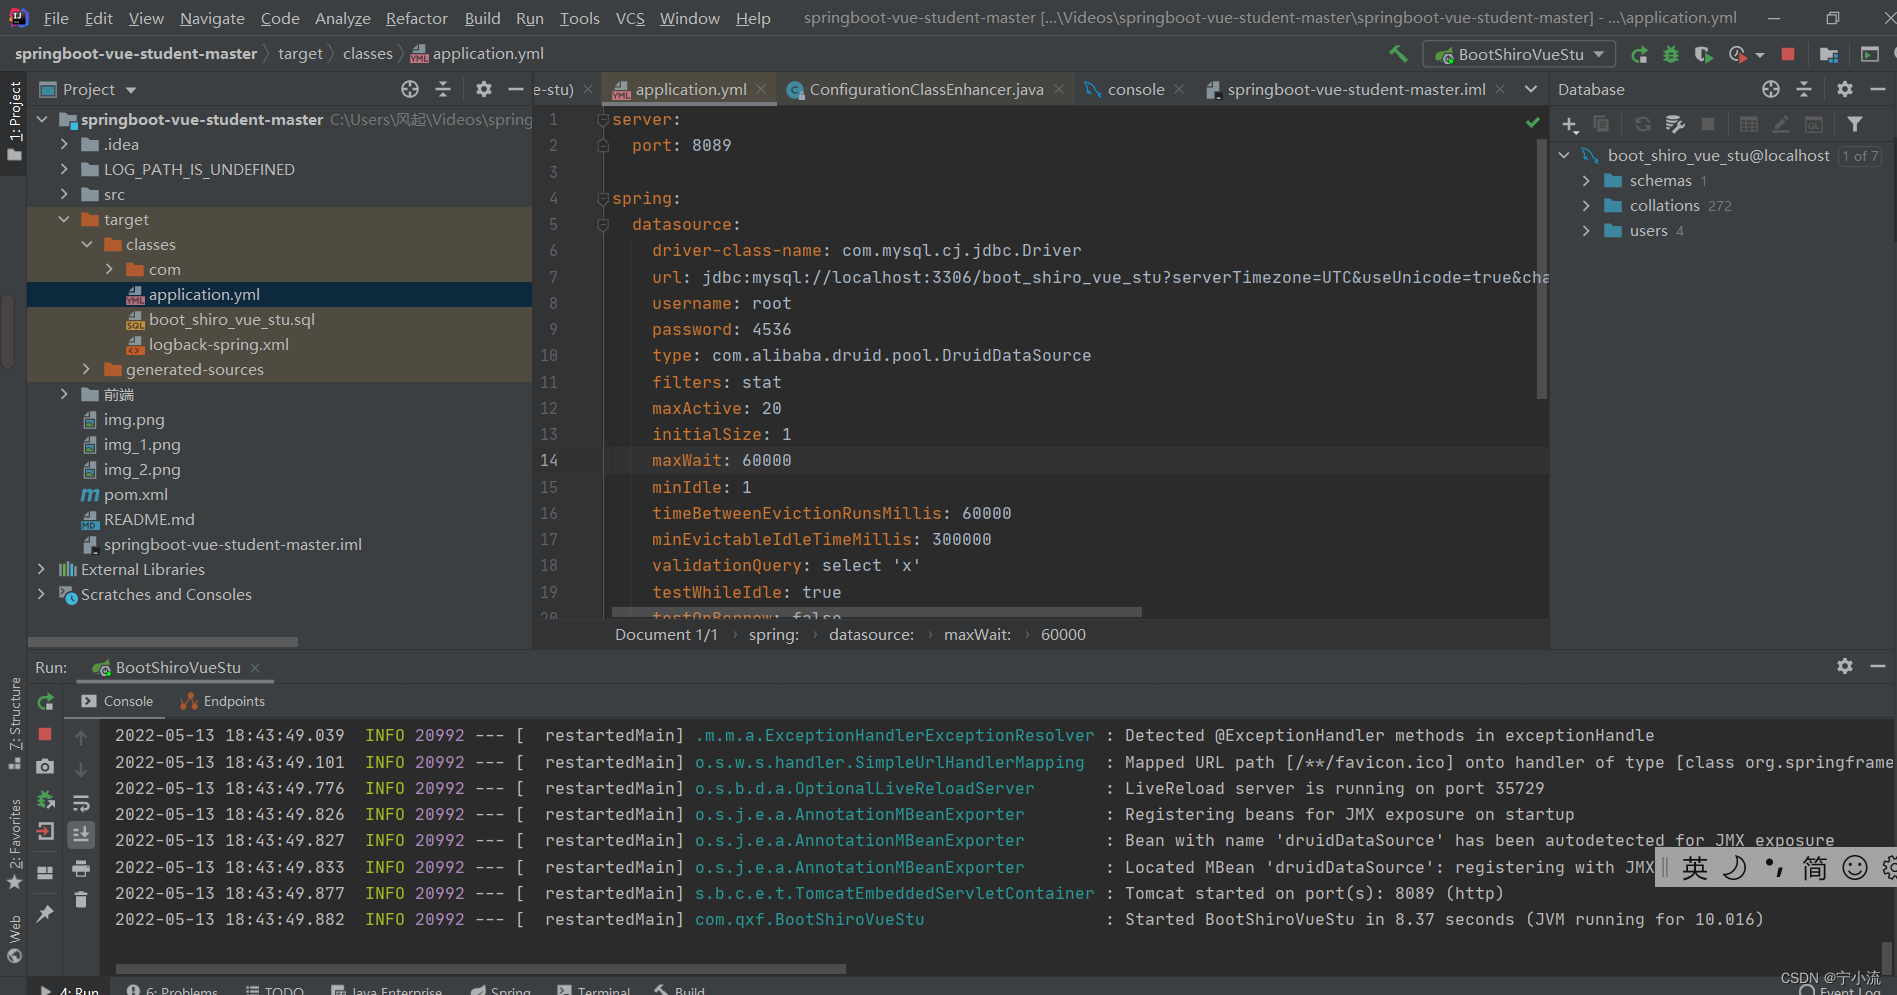The height and width of the screenshot is (995, 1897).
Task: Collapse all nodes in the Database panel
Action: [1804, 89]
